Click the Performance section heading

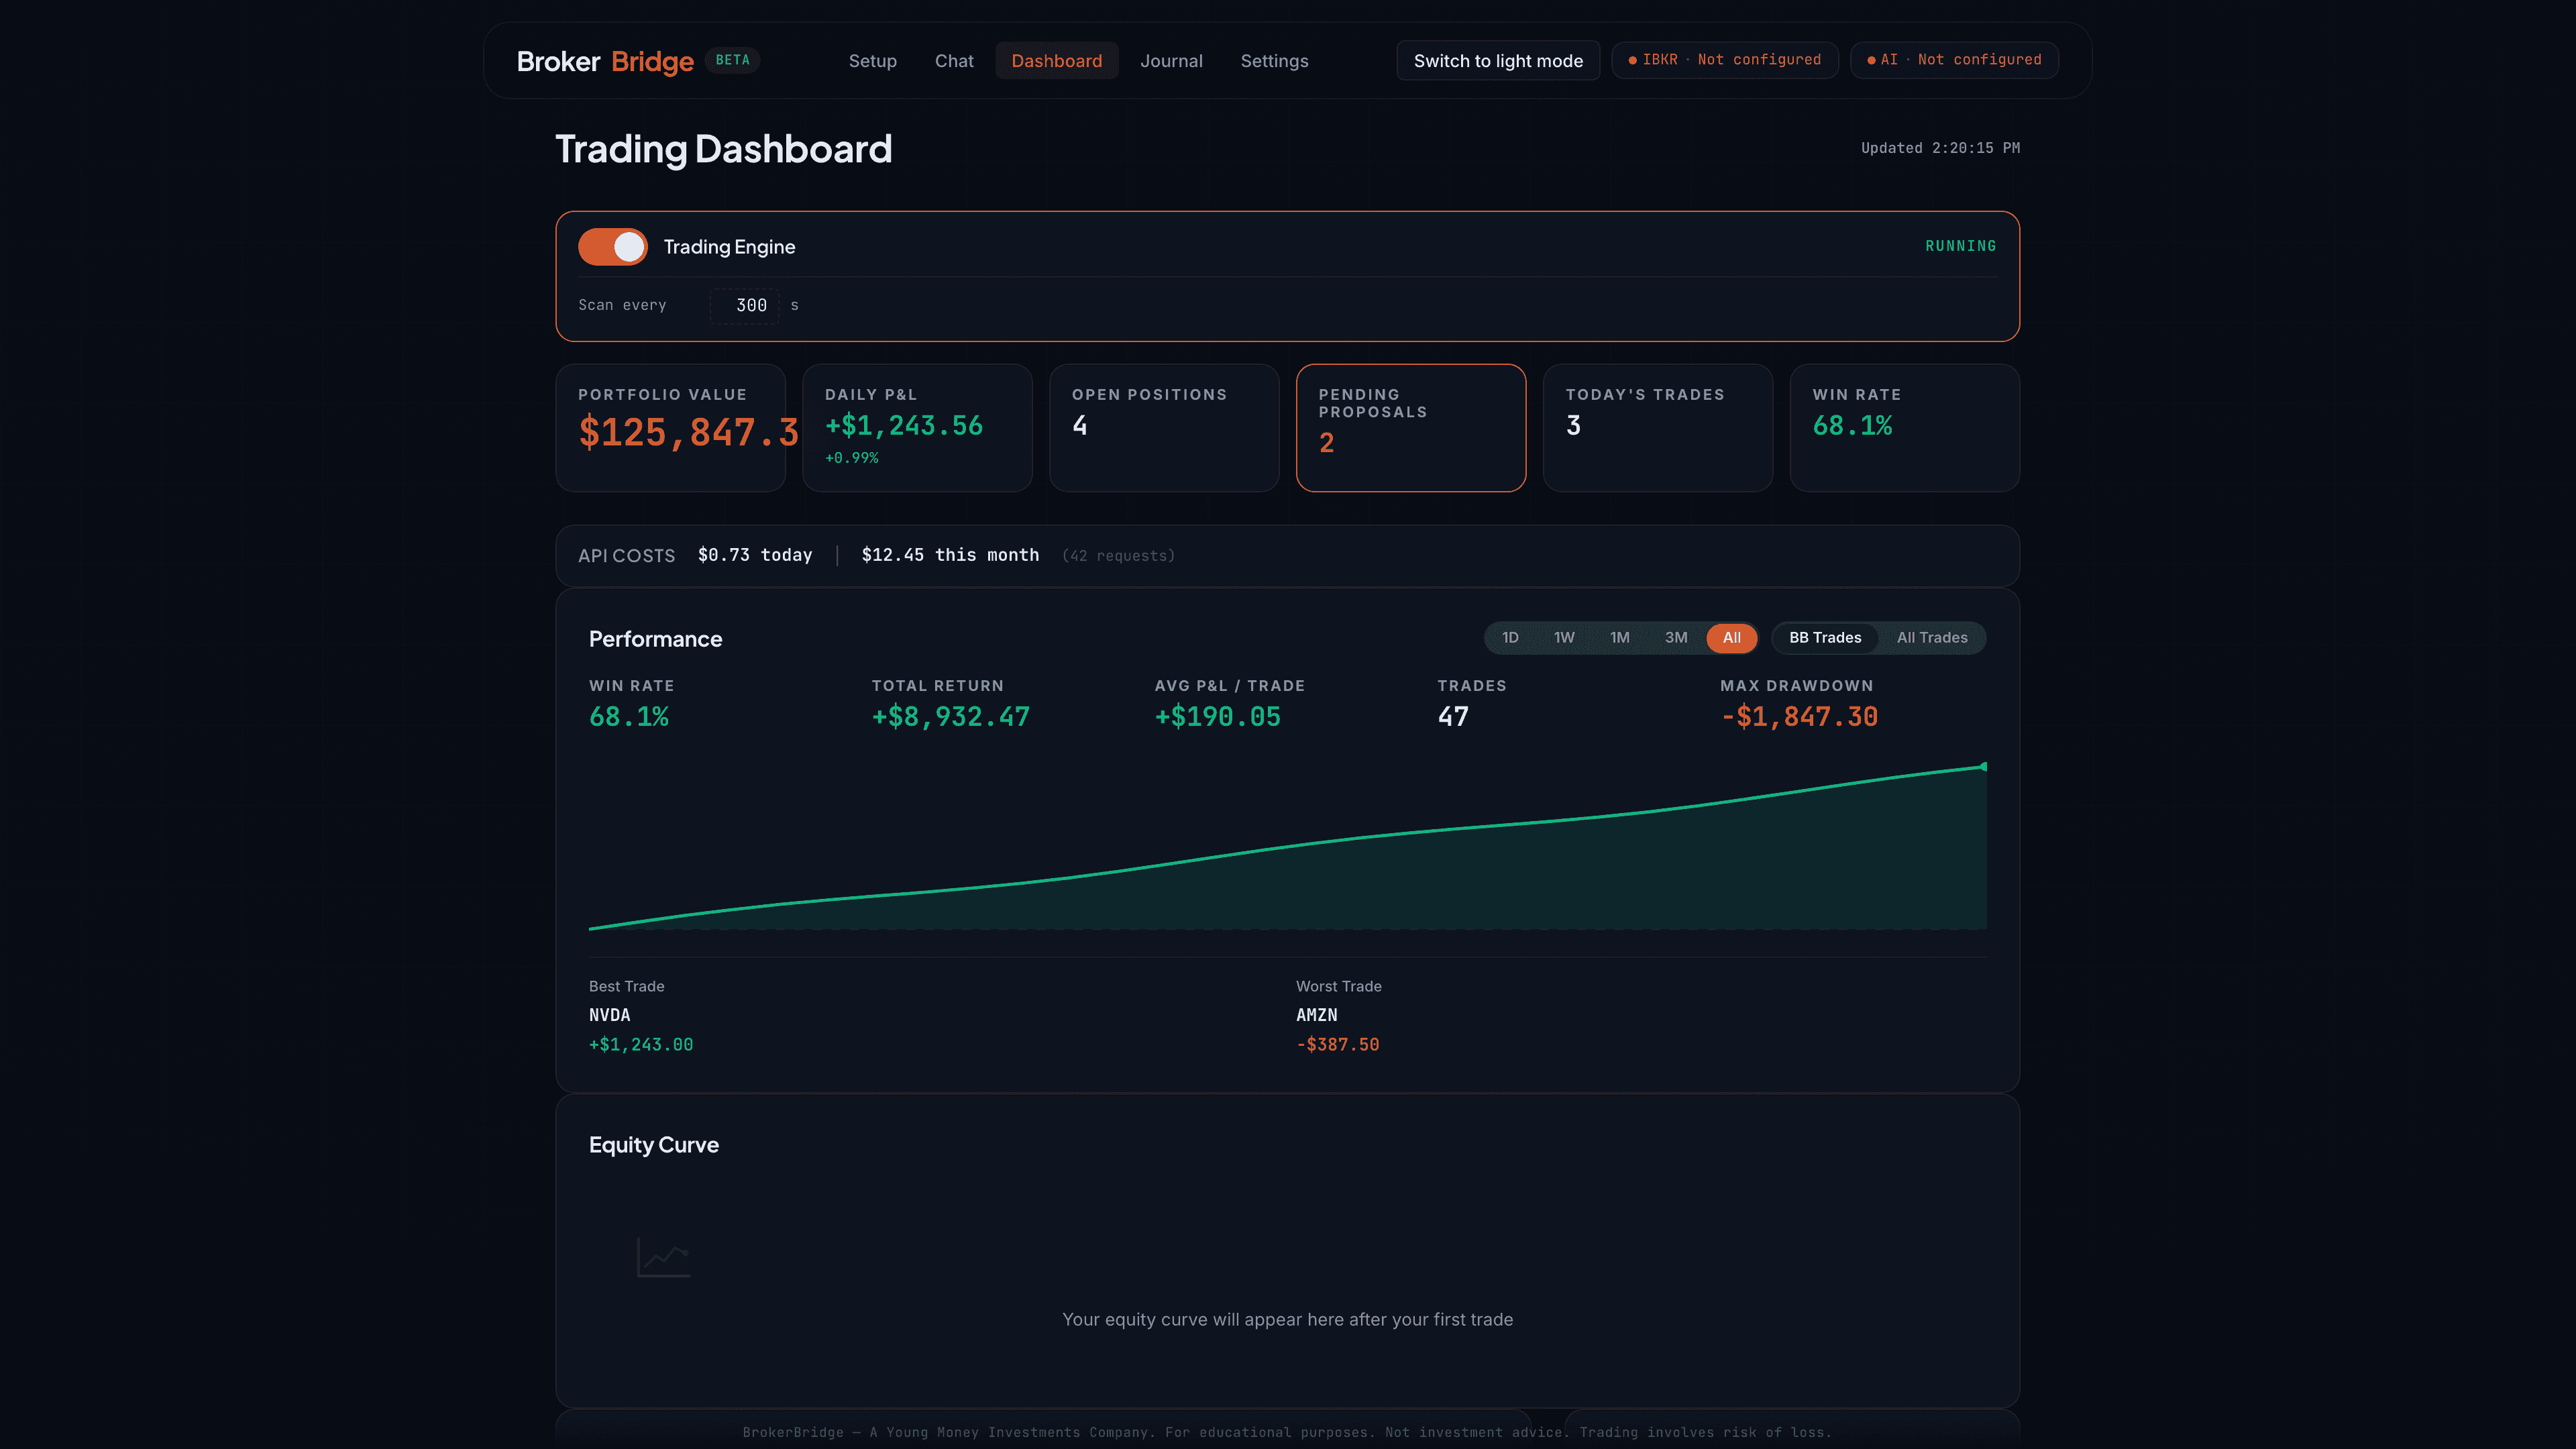pyautogui.click(x=655, y=639)
